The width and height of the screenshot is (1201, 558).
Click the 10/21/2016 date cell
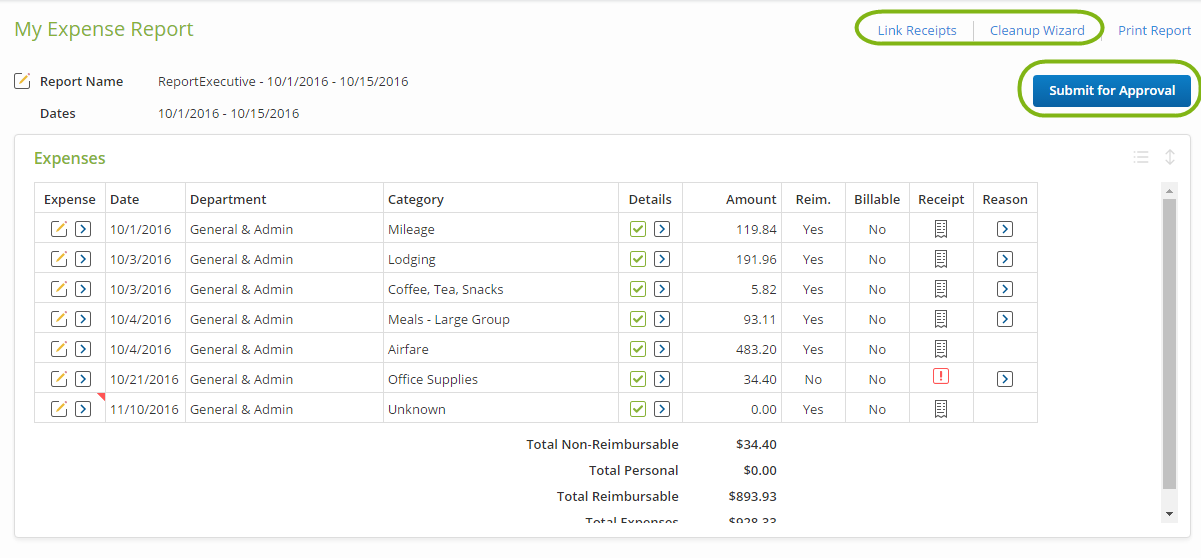(144, 379)
